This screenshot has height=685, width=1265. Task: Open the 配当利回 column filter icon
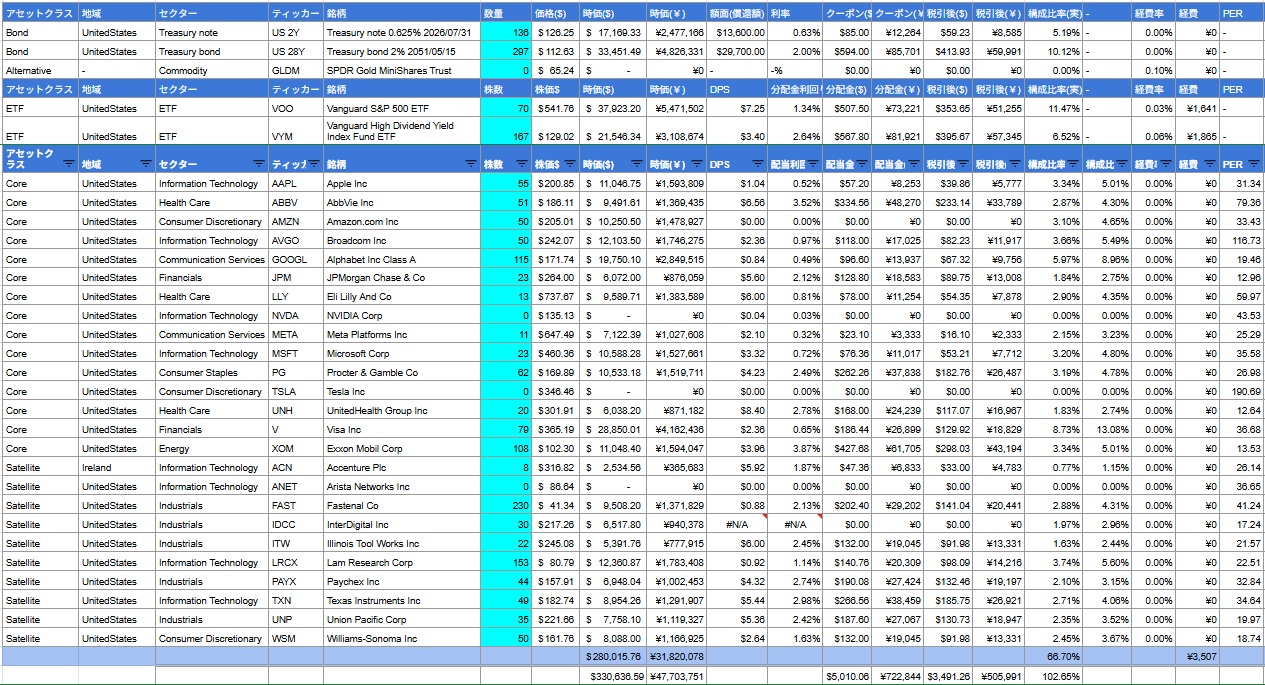[812, 164]
